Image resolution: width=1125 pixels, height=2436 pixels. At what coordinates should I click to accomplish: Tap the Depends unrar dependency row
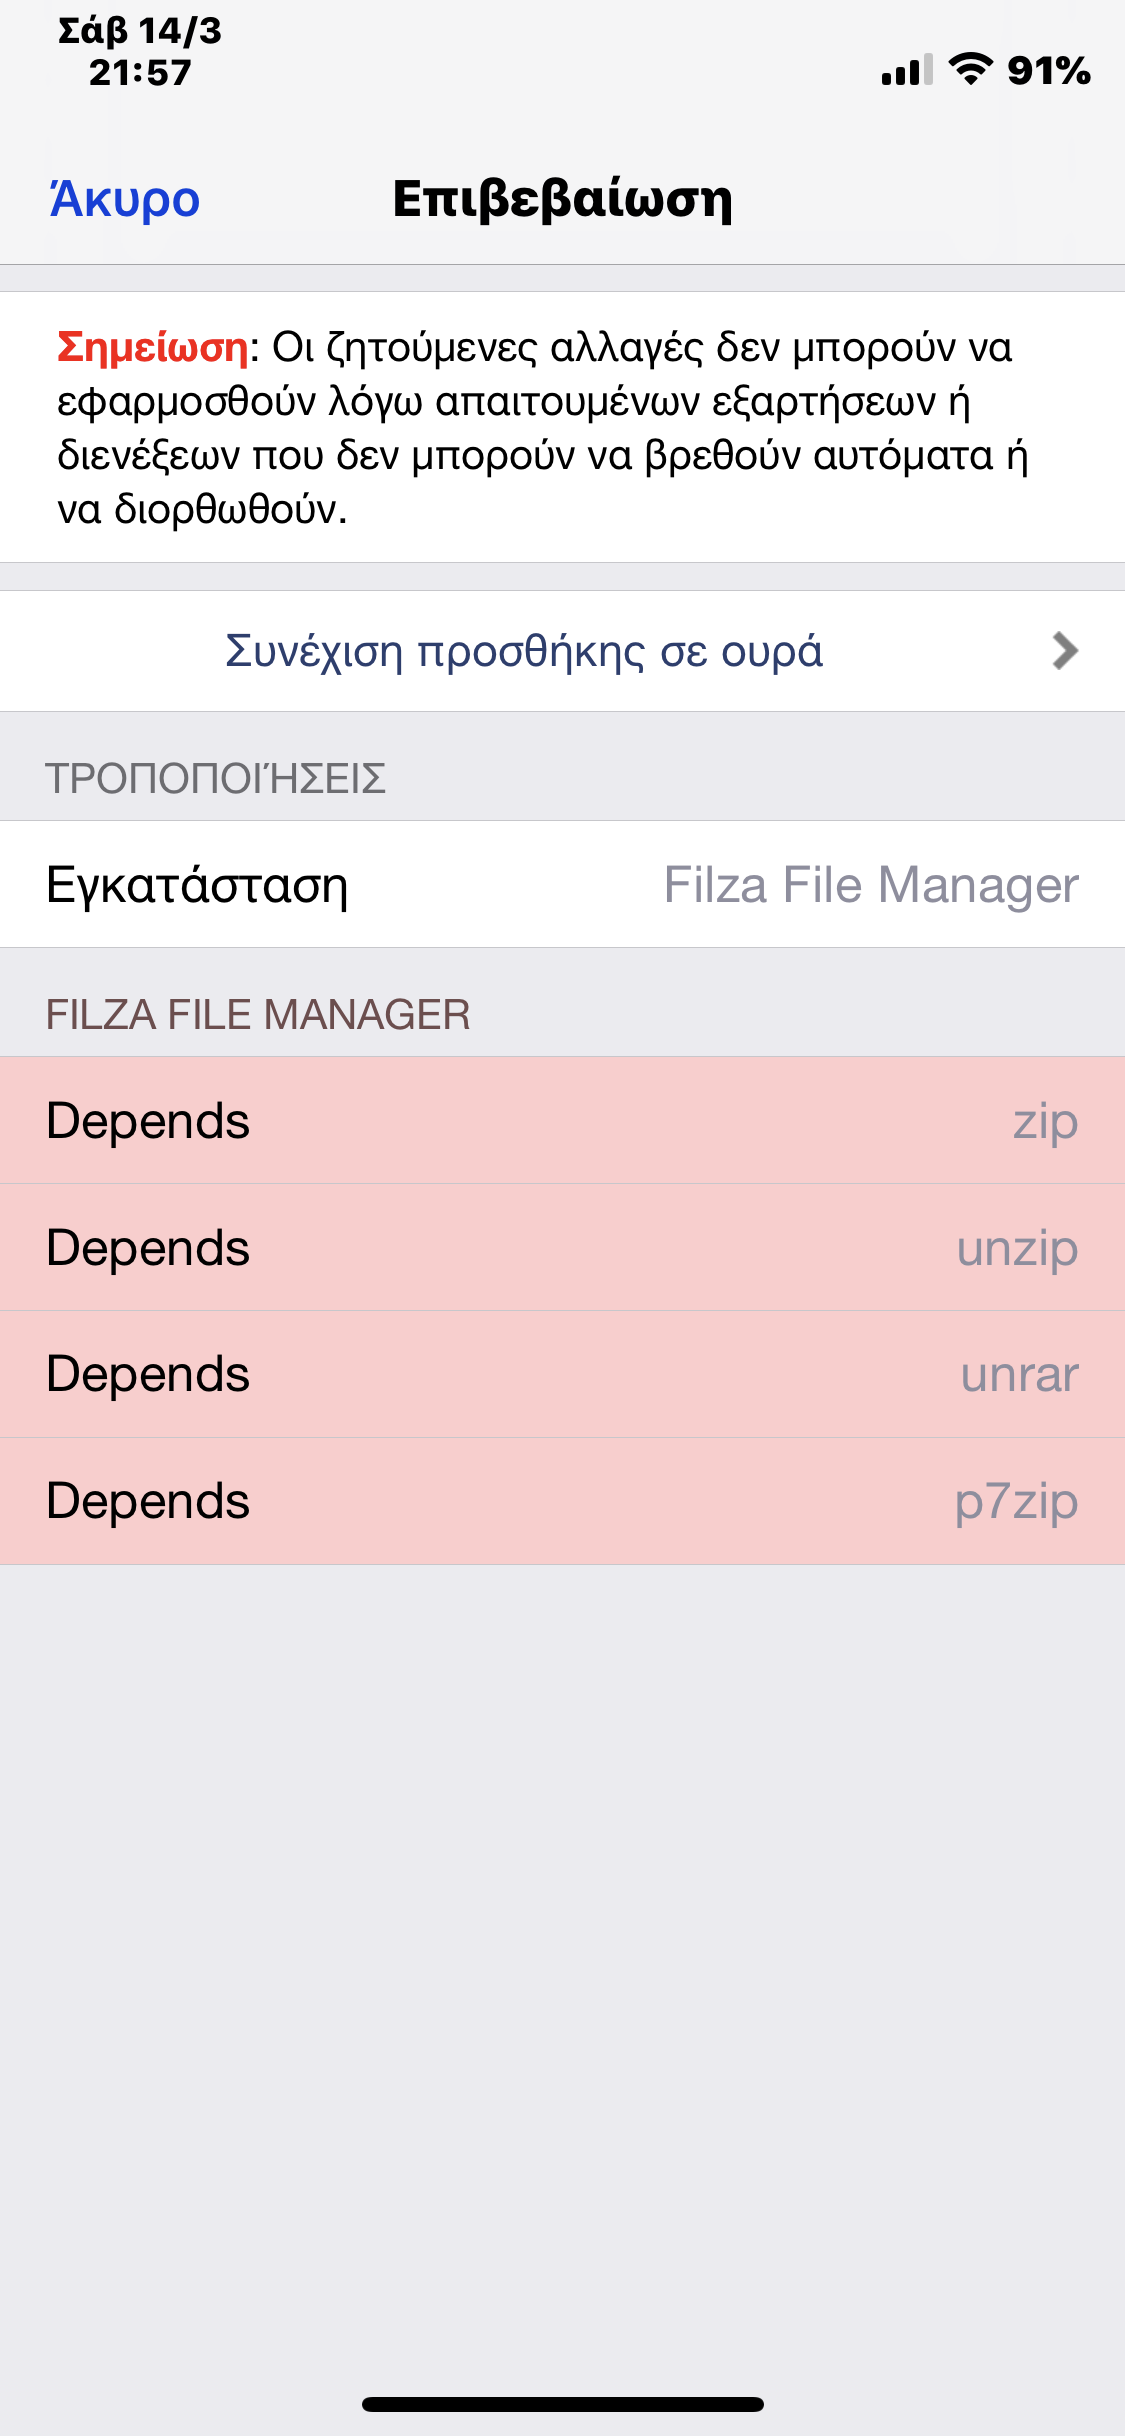(562, 1375)
